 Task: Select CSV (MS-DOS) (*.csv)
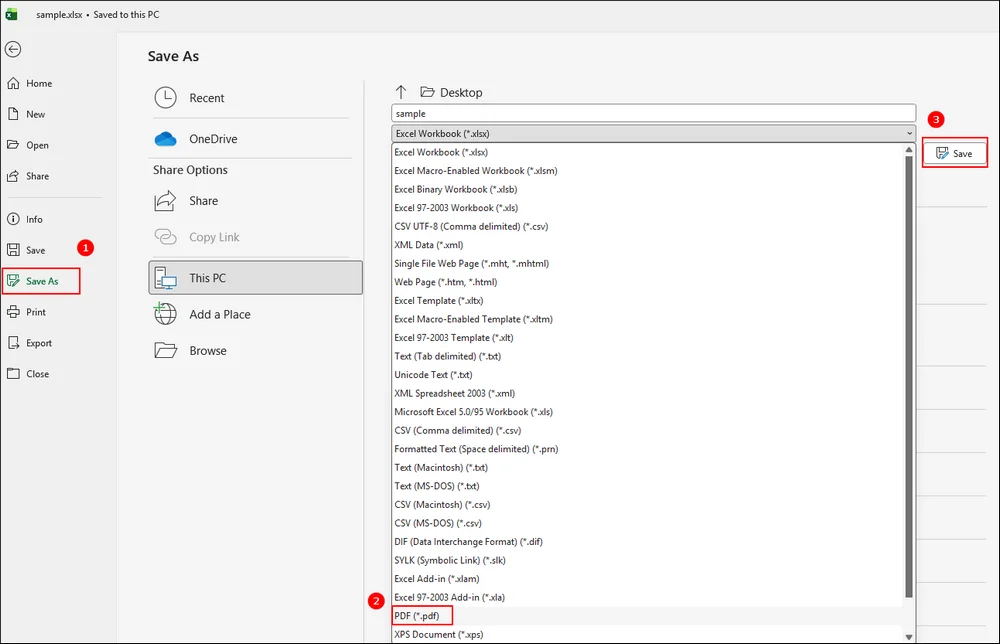649,523
